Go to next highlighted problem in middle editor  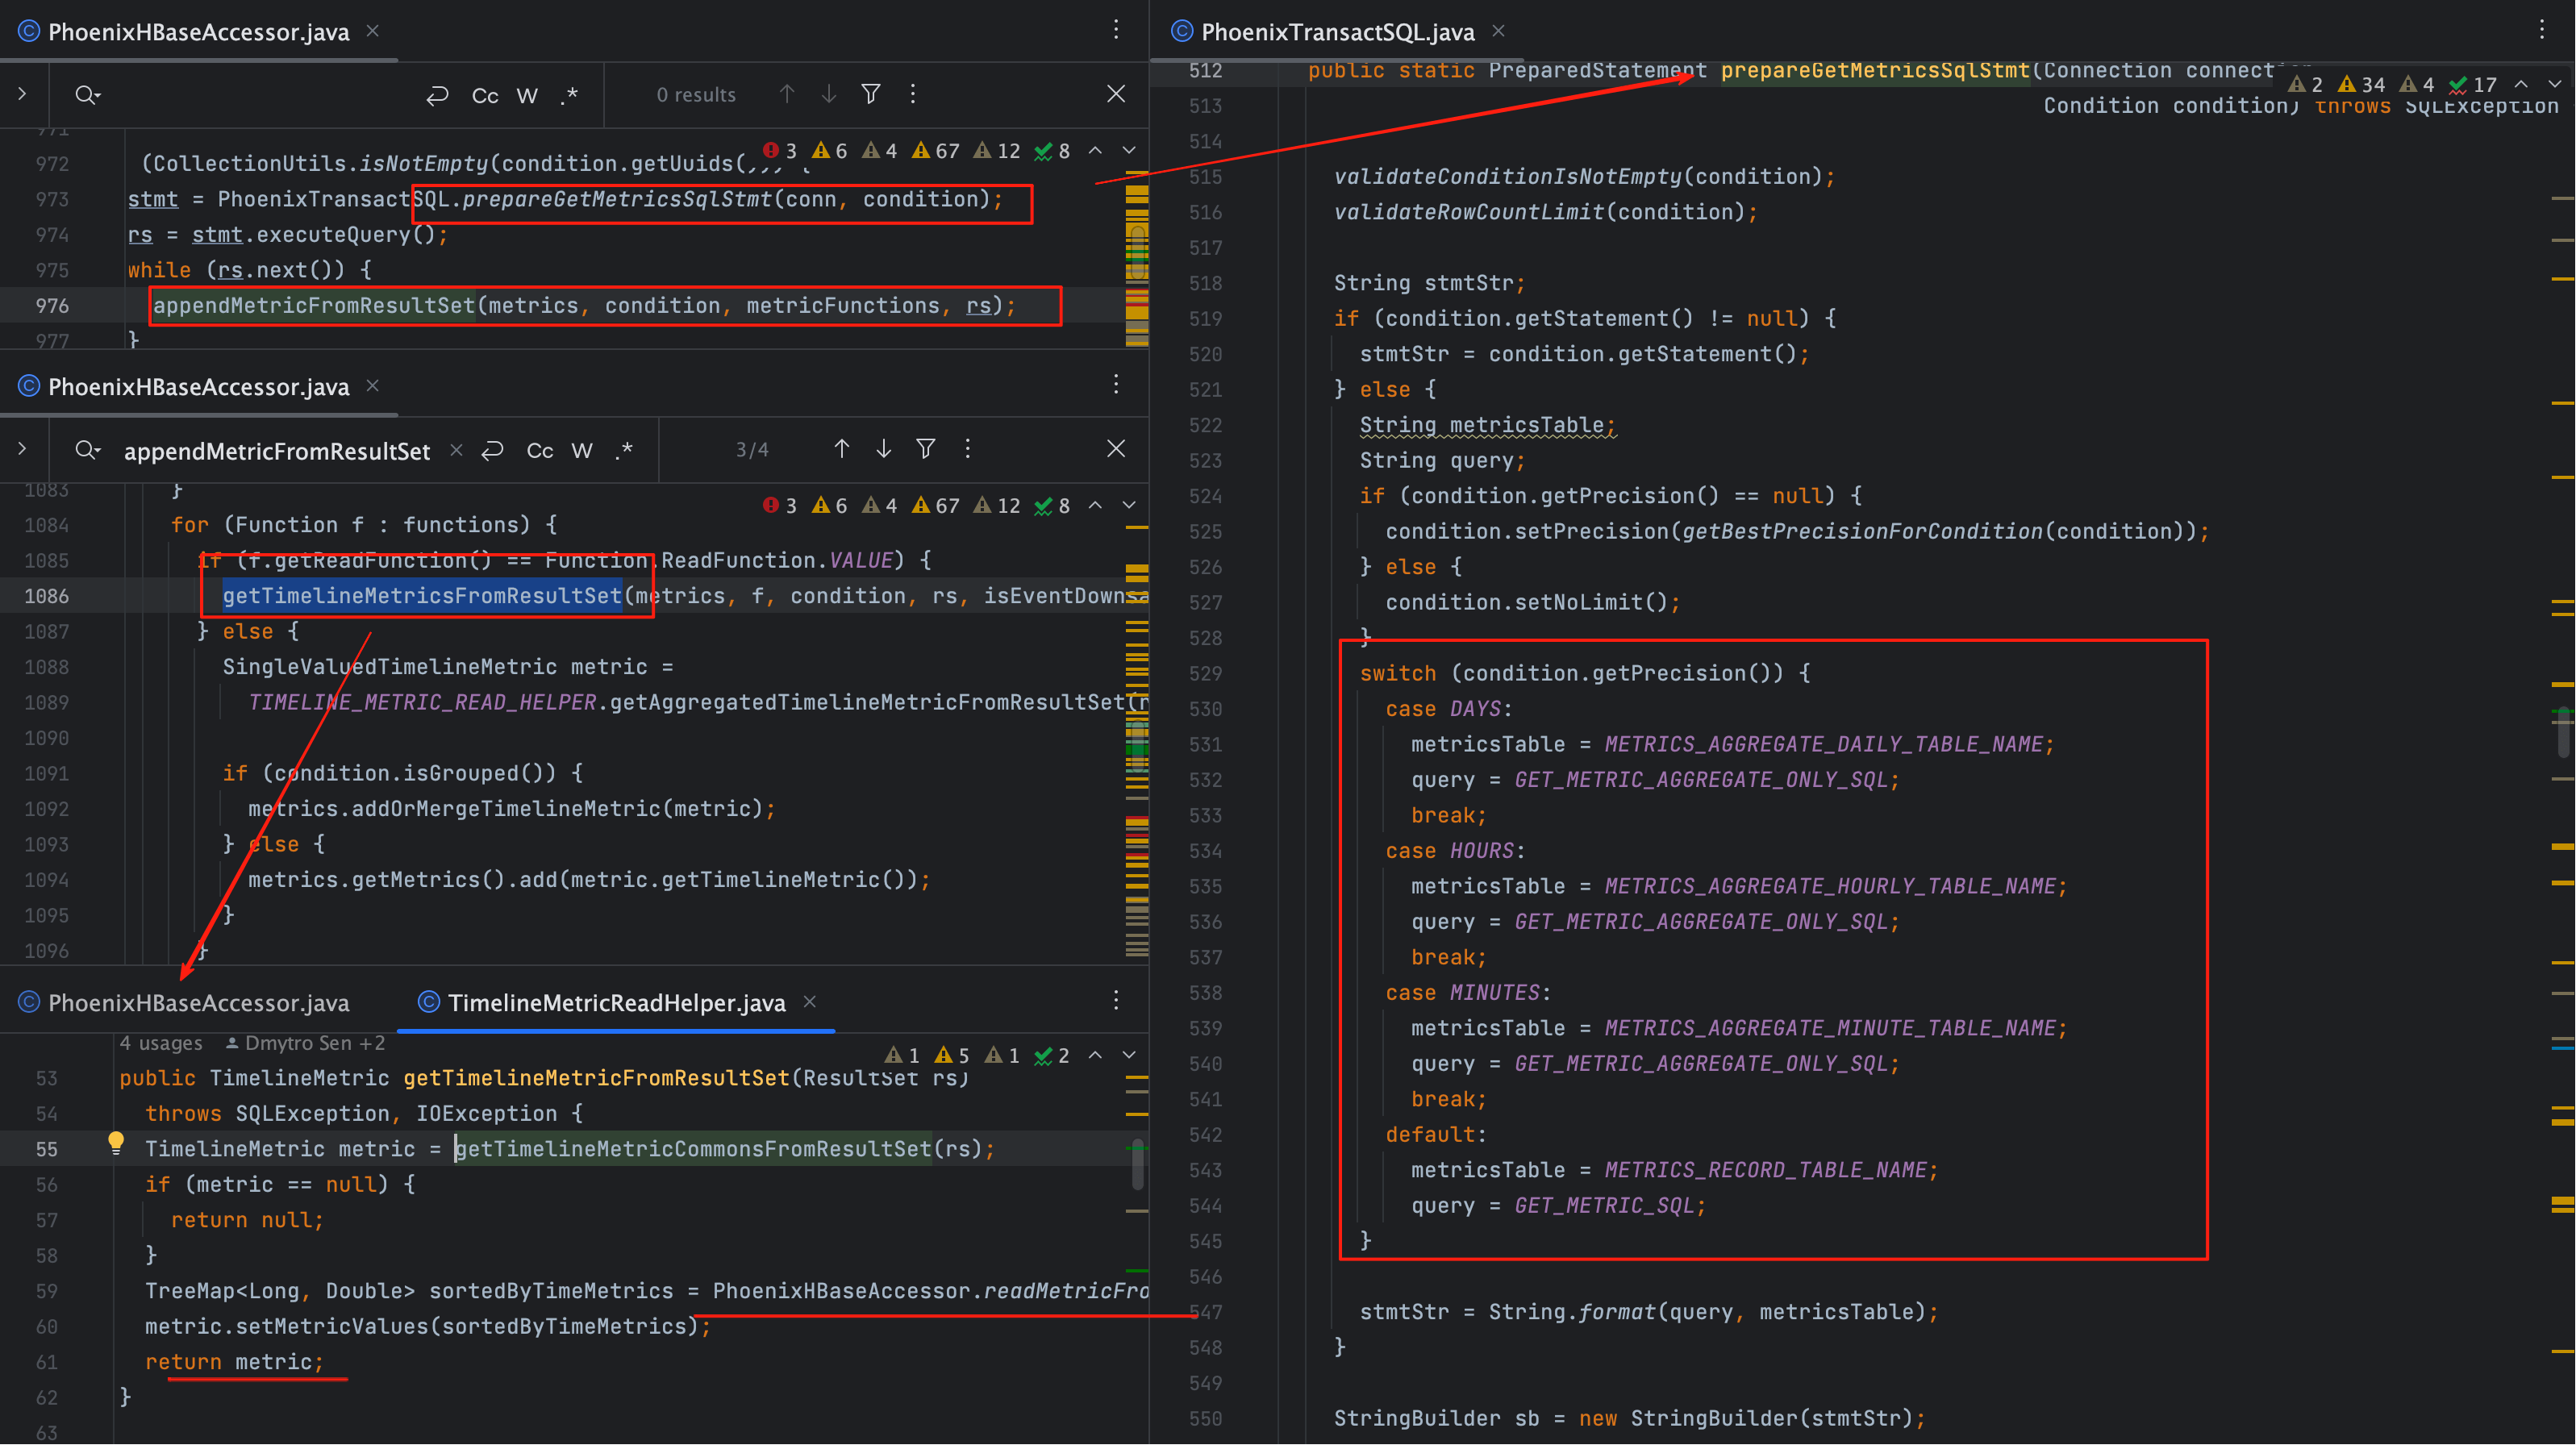point(1129,505)
